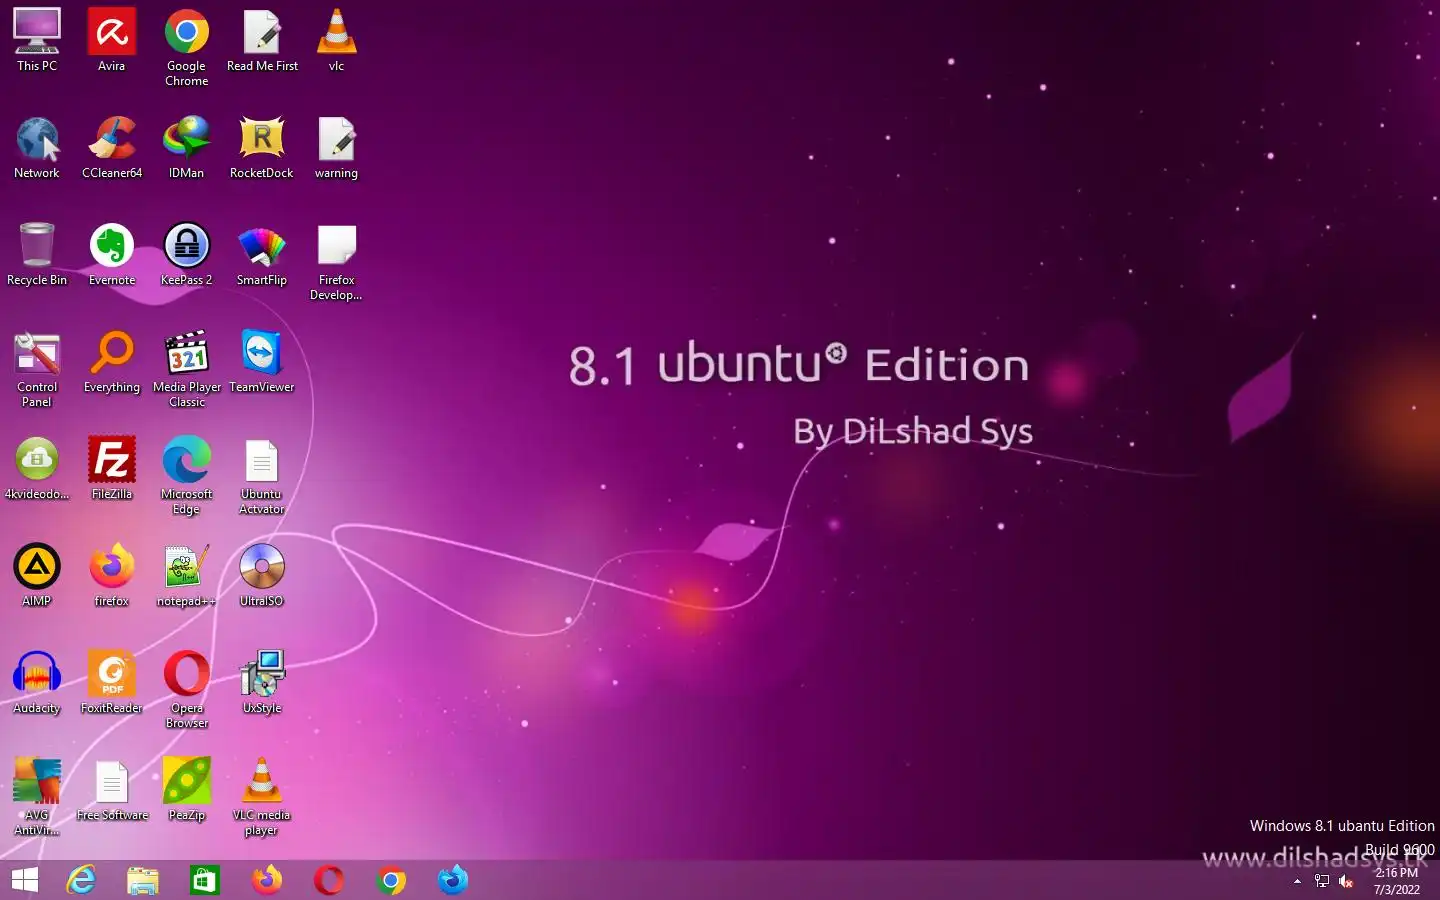The image size is (1440, 900).
Task: Select the SmartFlip shortcut
Action: point(262,255)
